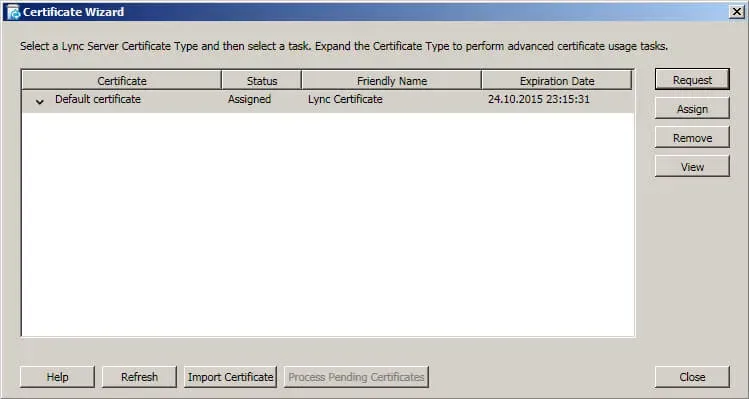749x399 pixels.
Task: Click the '24.10.2015 23:15:31' expiration cell
Action: [x=539, y=99]
